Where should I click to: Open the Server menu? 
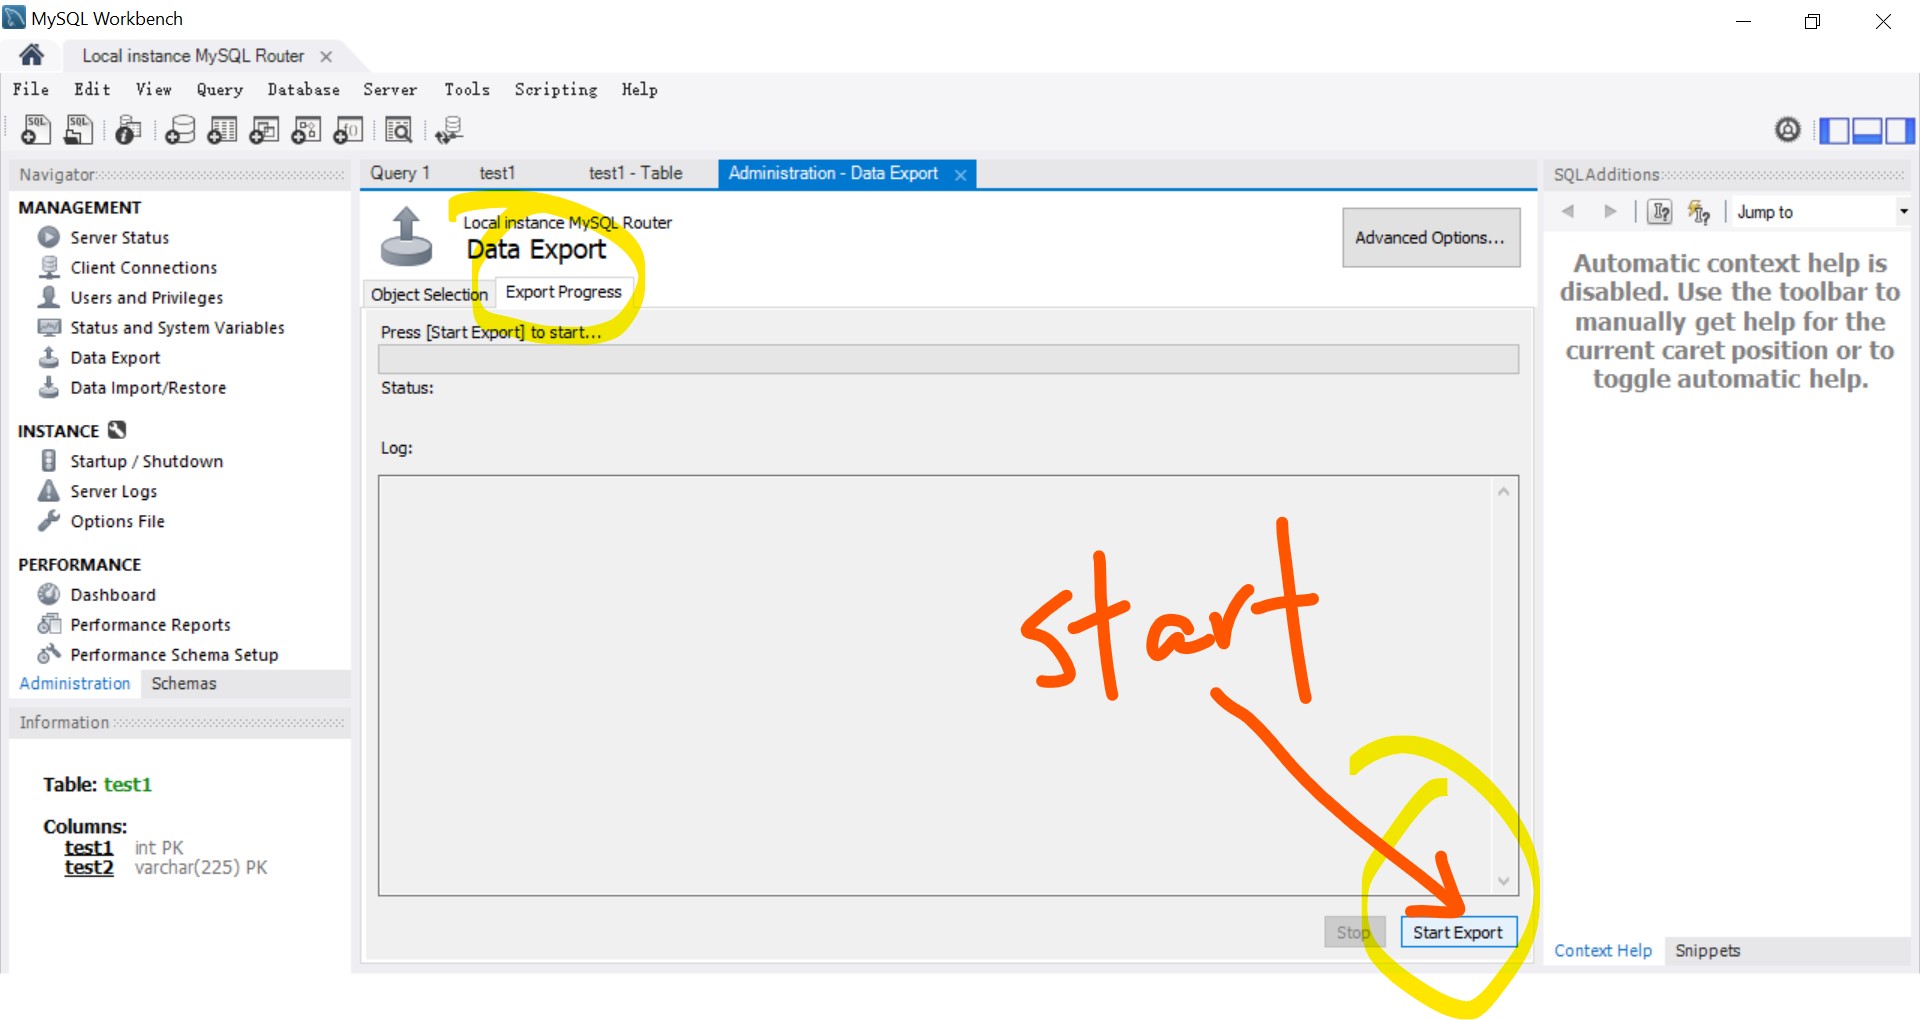pyautogui.click(x=390, y=89)
